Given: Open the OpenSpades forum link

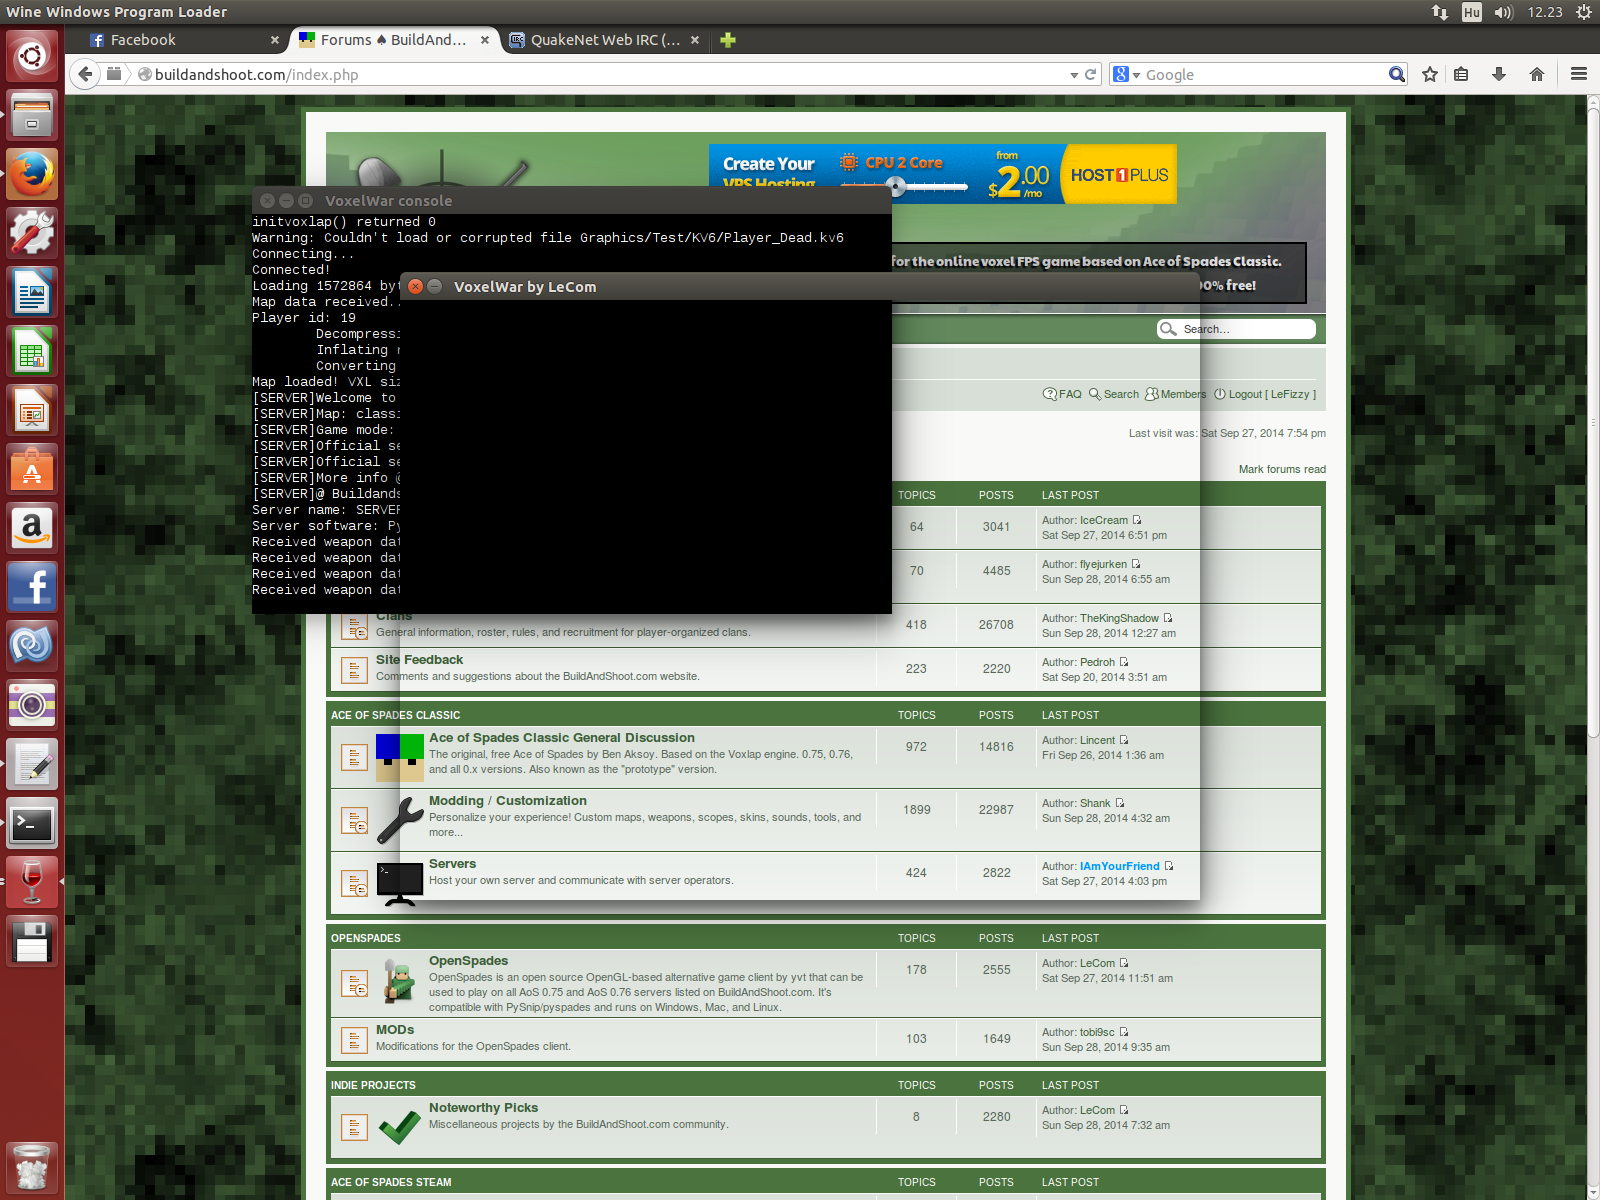Looking at the screenshot, I should (x=468, y=961).
